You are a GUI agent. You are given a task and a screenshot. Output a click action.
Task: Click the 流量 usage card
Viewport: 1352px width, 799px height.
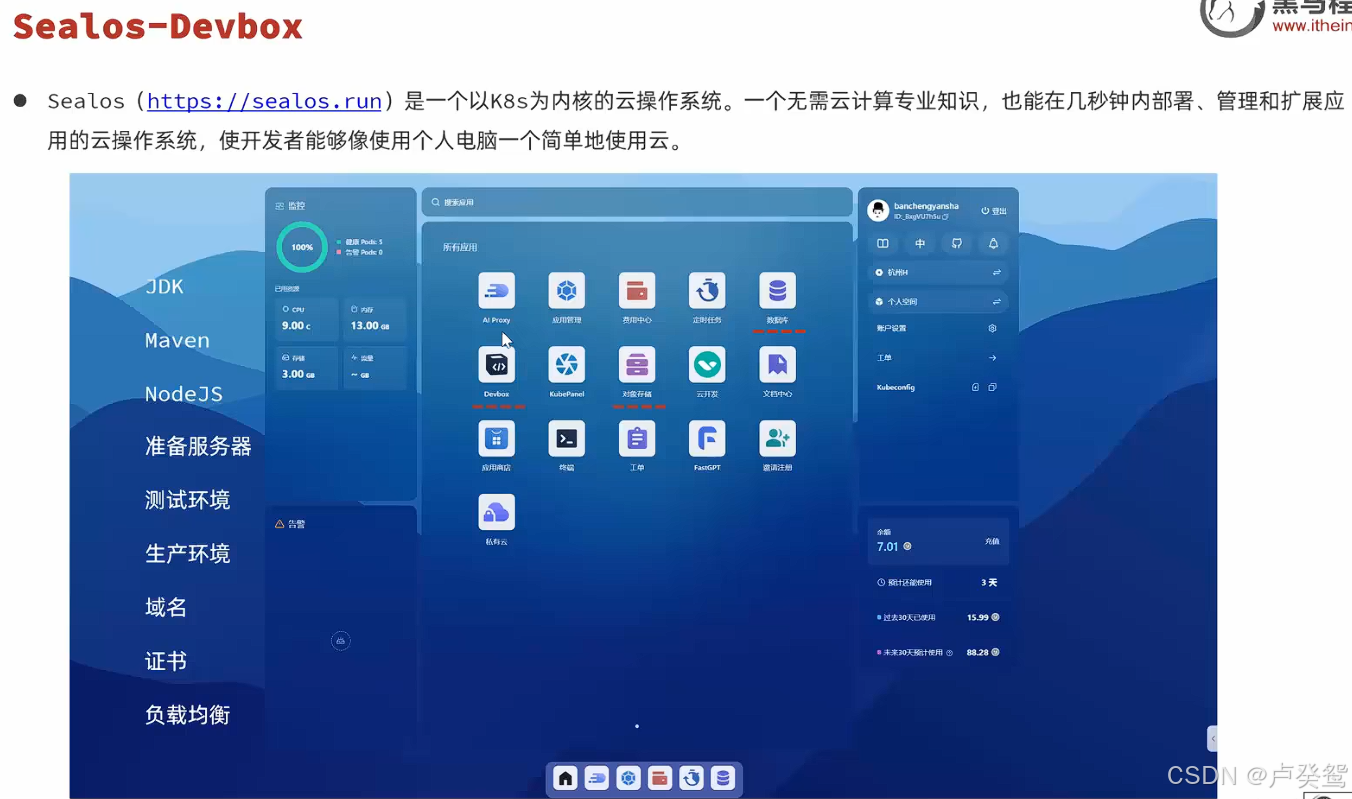pyautogui.click(x=375, y=368)
